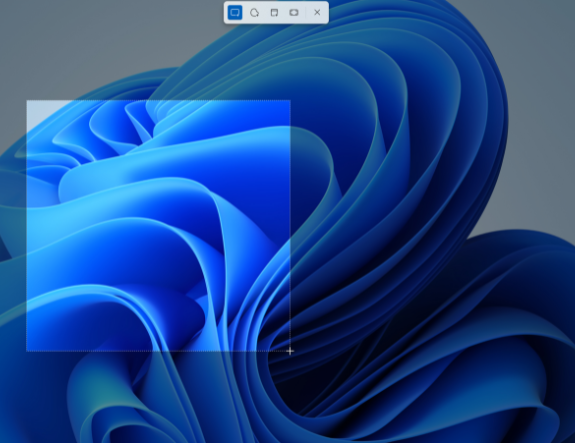
Task: Choose the Fullscreen snip mode
Action: 294,12
